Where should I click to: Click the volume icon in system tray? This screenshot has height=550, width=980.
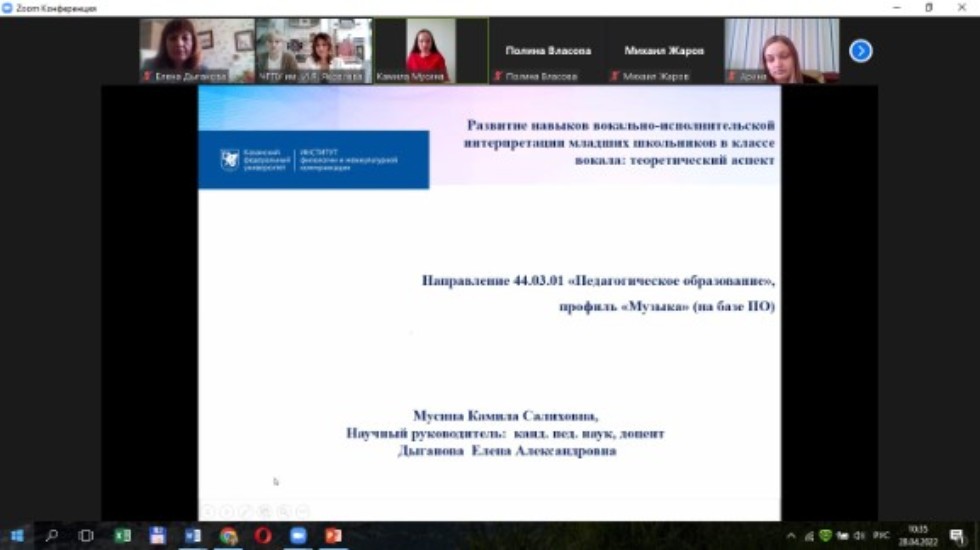859,536
